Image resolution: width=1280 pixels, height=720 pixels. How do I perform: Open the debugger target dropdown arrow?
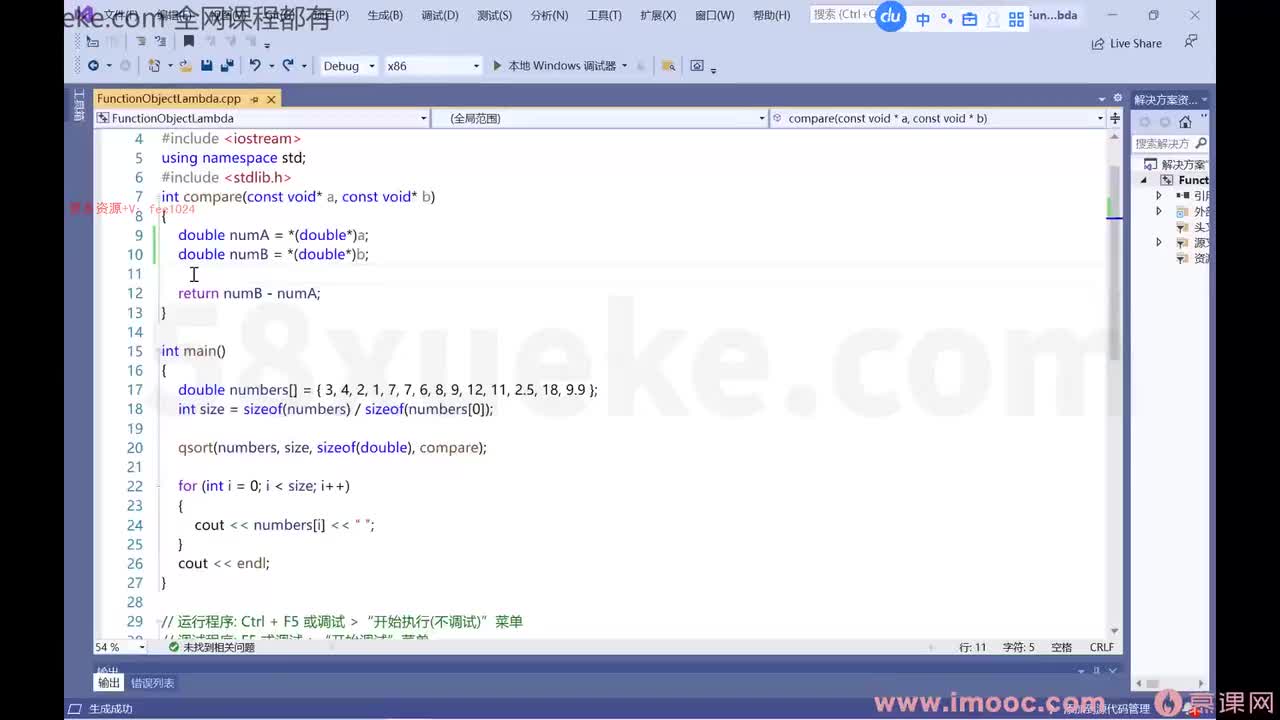pyautogui.click(x=625, y=66)
